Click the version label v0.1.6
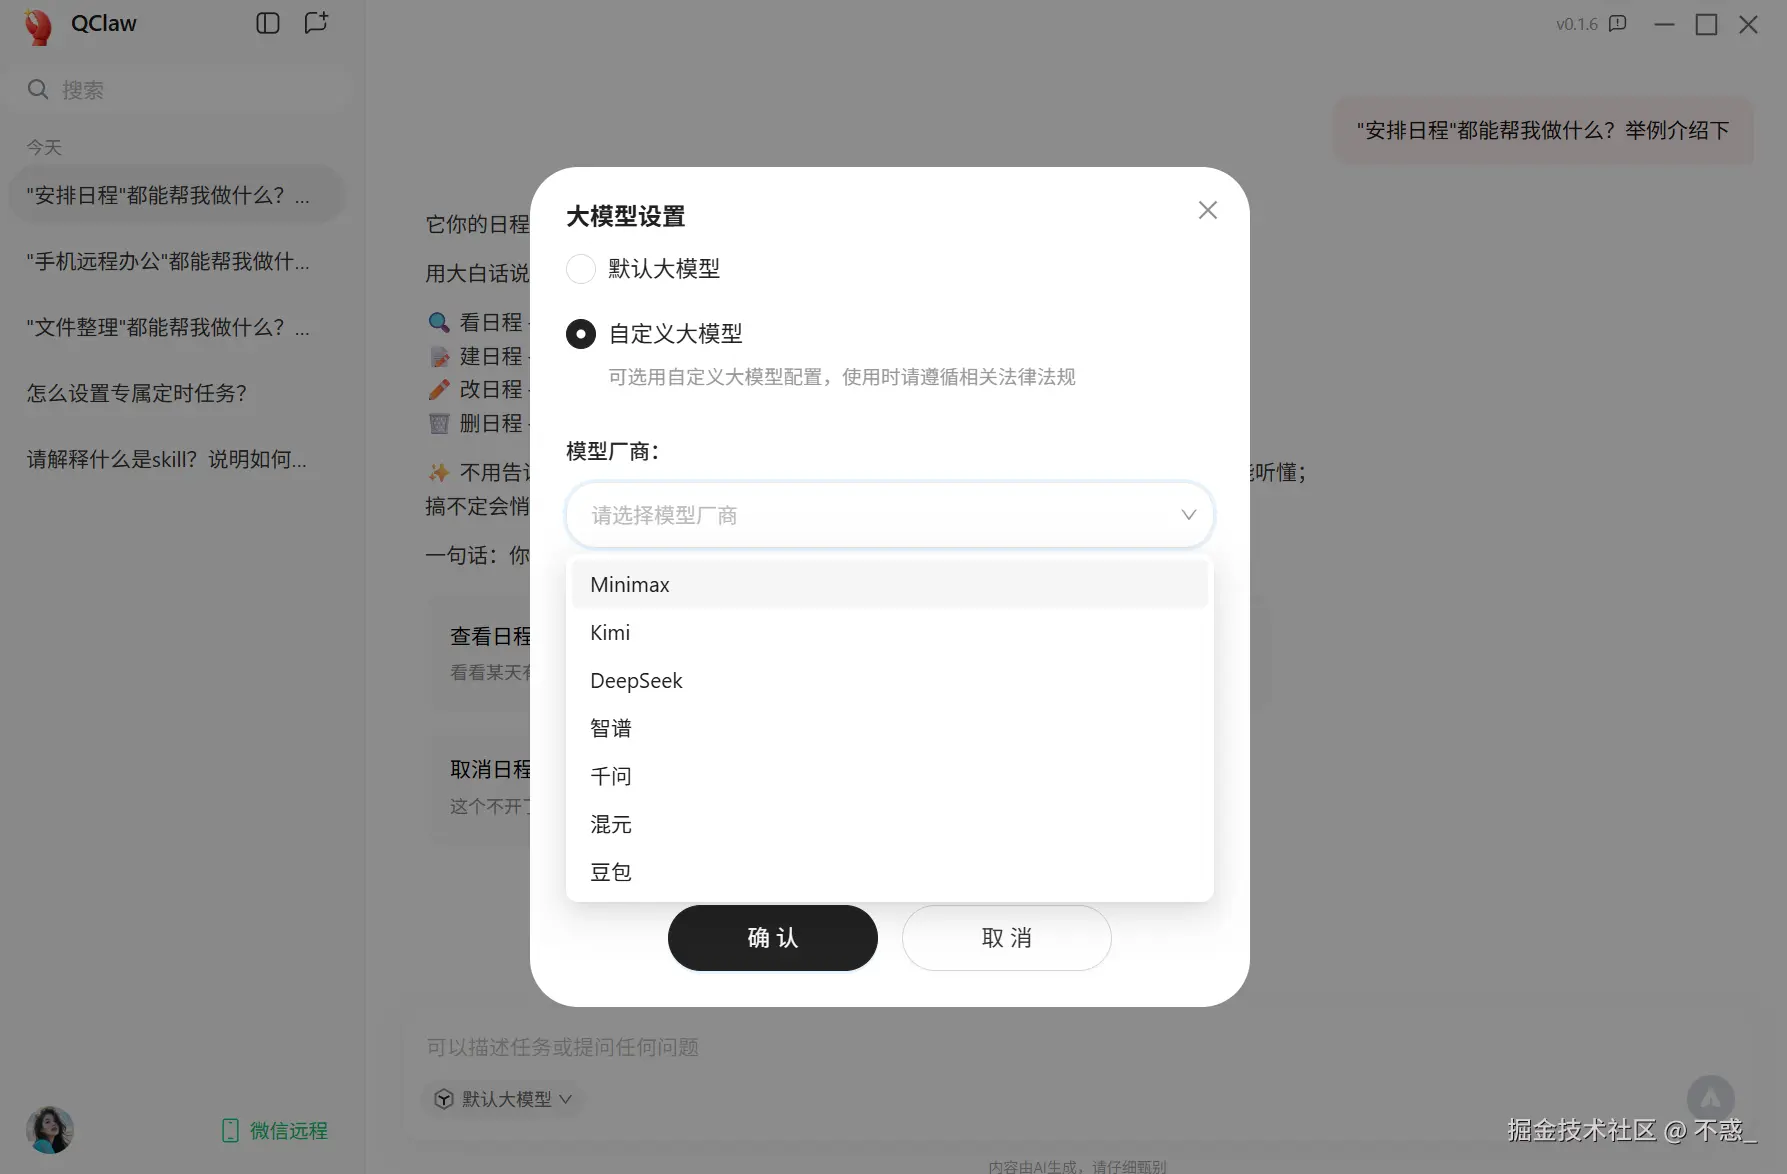 [1577, 24]
